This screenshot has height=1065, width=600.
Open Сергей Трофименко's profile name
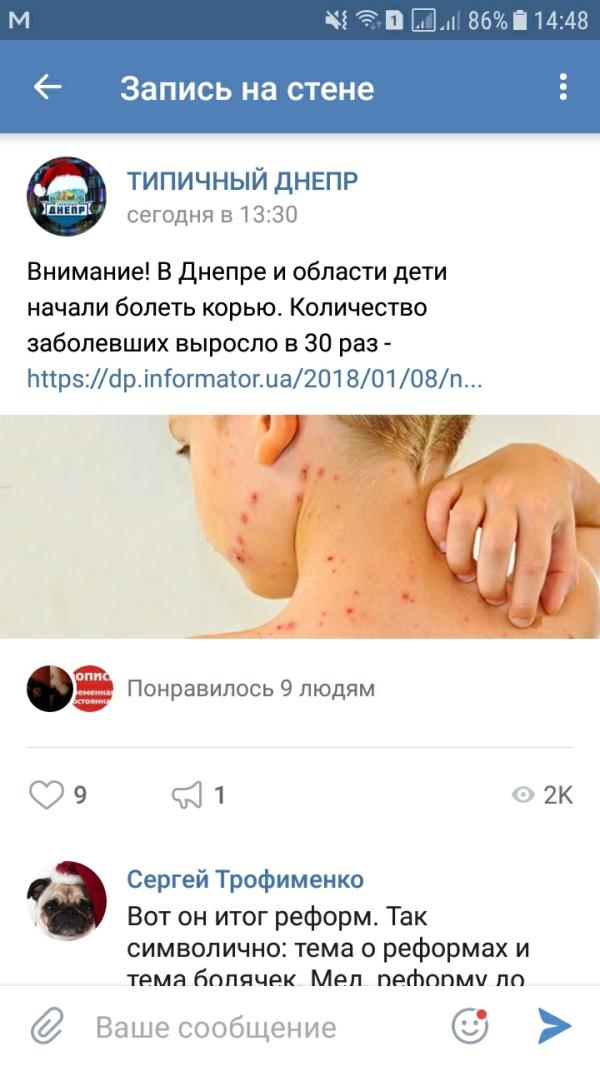point(245,880)
